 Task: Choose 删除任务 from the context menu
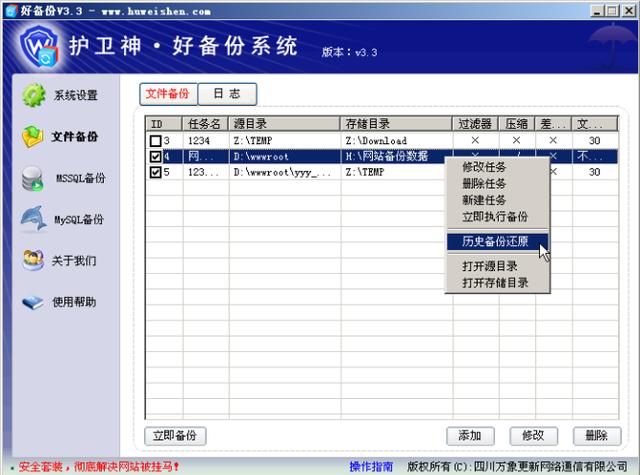[x=484, y=184]
